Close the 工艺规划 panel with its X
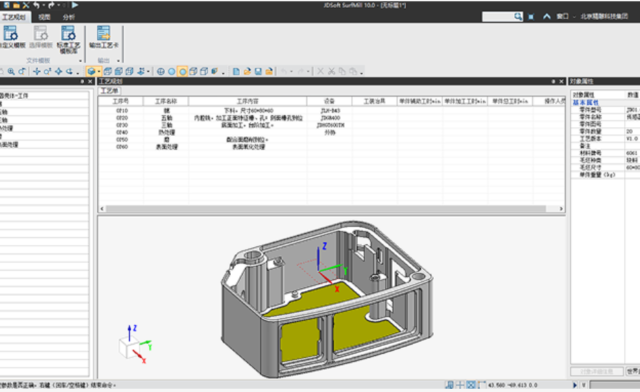Screen dimensions: 640x392 pyautogui.click(x=561, y=81)
